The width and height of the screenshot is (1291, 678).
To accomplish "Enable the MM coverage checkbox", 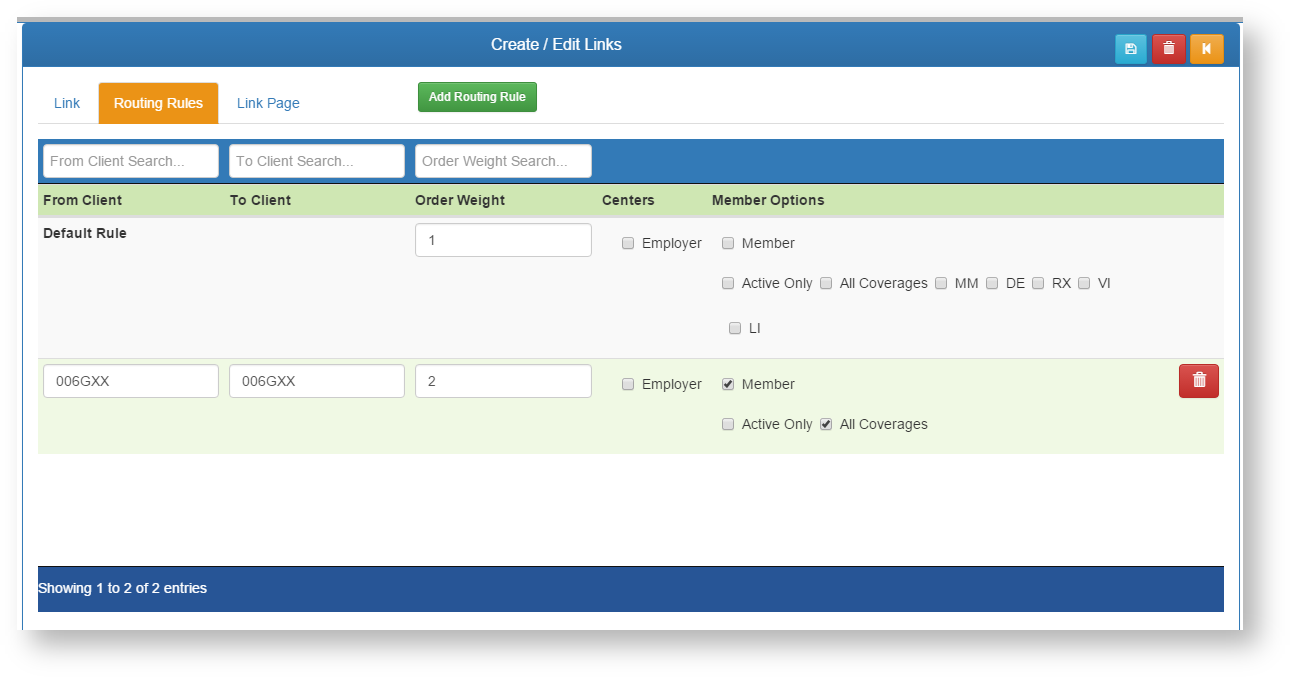I will coord(941,283).
